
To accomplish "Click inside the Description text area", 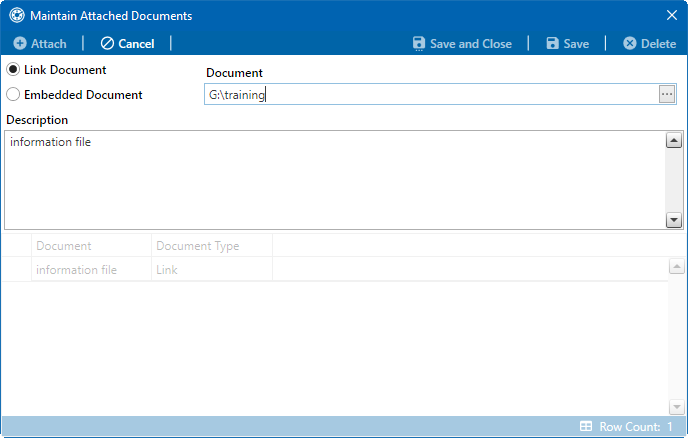I will pyautogui.click(x=335, y=180).
